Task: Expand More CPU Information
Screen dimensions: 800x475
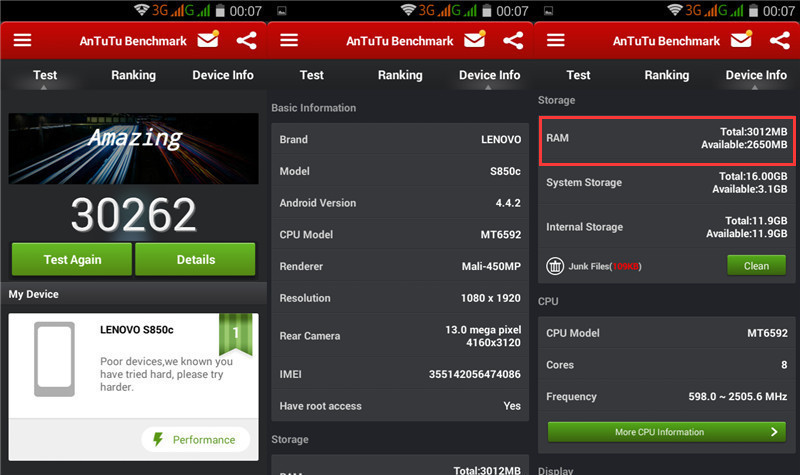Action: coord(668,432)
